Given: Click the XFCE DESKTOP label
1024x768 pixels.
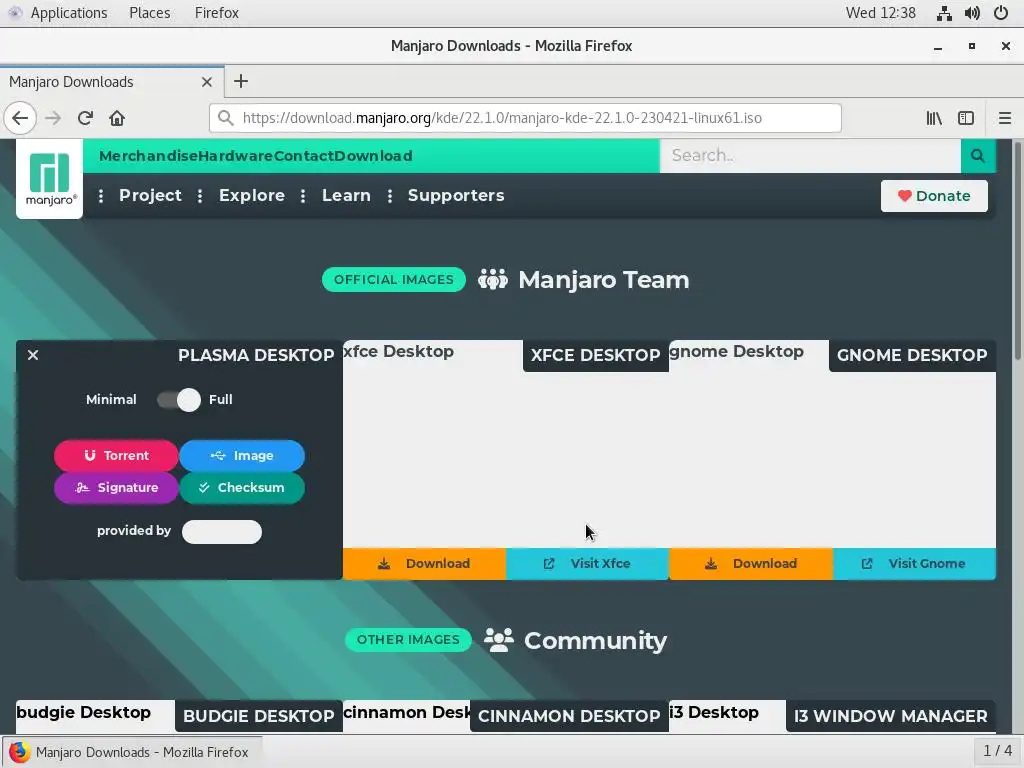Looking at the screenshot, I should (x=596, y=355).
